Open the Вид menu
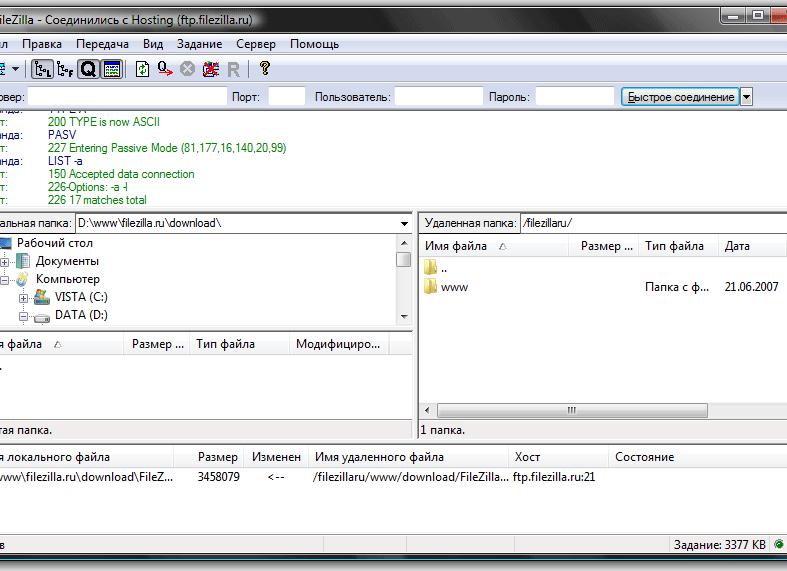This screenshot has height=571, width=787. coord(153,44)
